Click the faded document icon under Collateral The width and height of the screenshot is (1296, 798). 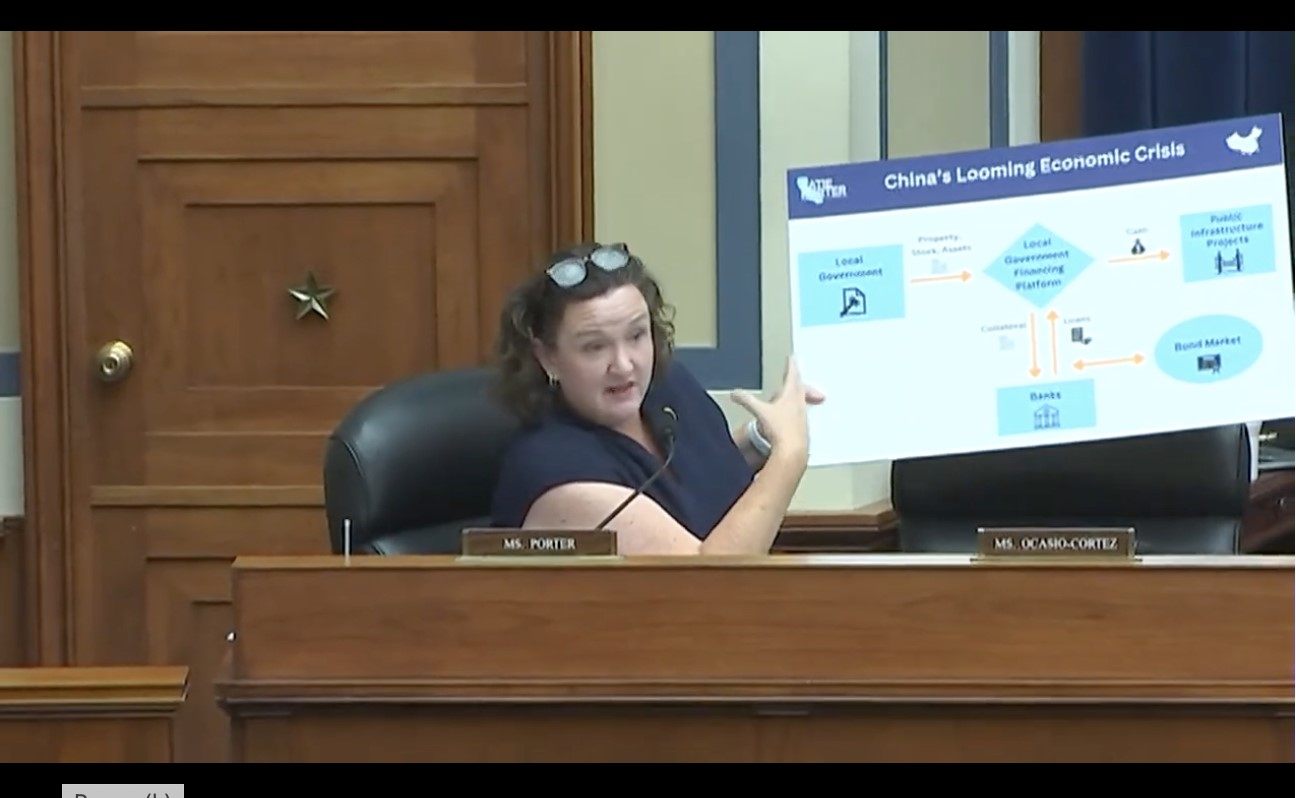pyautogui.click(x=1006, y=342)
